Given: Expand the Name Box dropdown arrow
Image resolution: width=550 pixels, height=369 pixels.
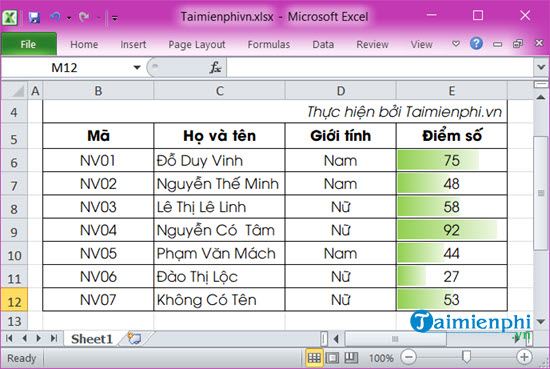Looking at the screenshot, I should click(137, 67).
